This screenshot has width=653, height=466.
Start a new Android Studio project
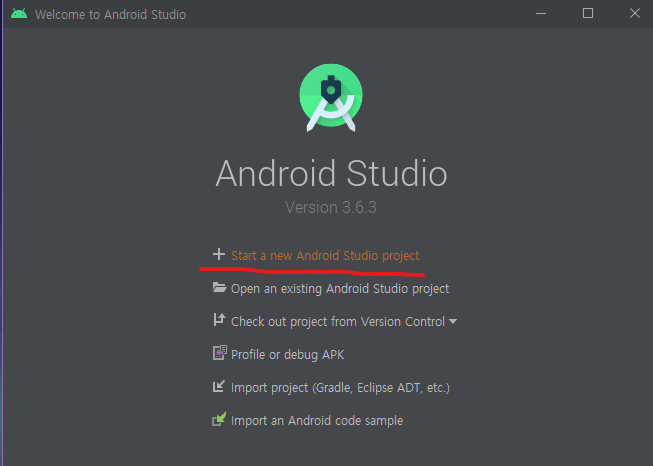coord(325,256)
